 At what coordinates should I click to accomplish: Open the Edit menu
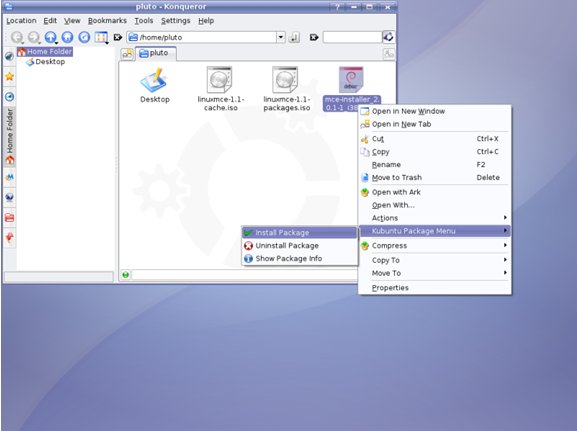coord(50,21)
